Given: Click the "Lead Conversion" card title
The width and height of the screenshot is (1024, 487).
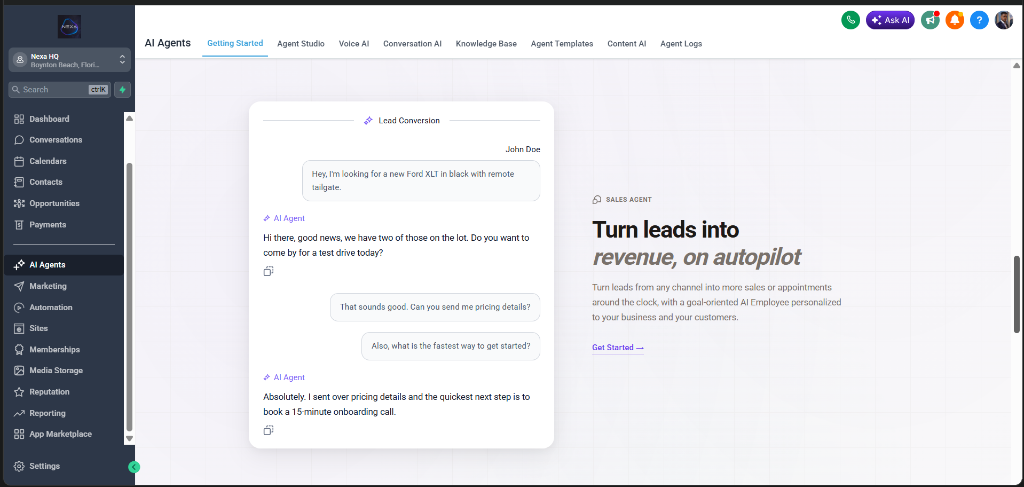Looking at the screenshot, I should (409, 120).
